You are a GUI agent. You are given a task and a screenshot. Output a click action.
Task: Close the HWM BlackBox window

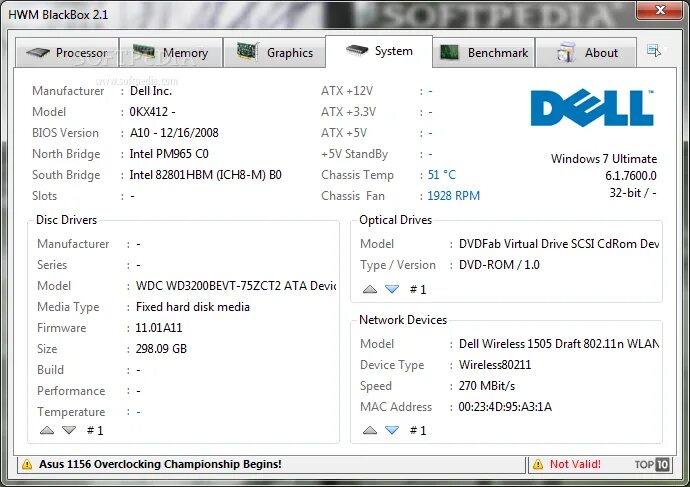[660, 10]
